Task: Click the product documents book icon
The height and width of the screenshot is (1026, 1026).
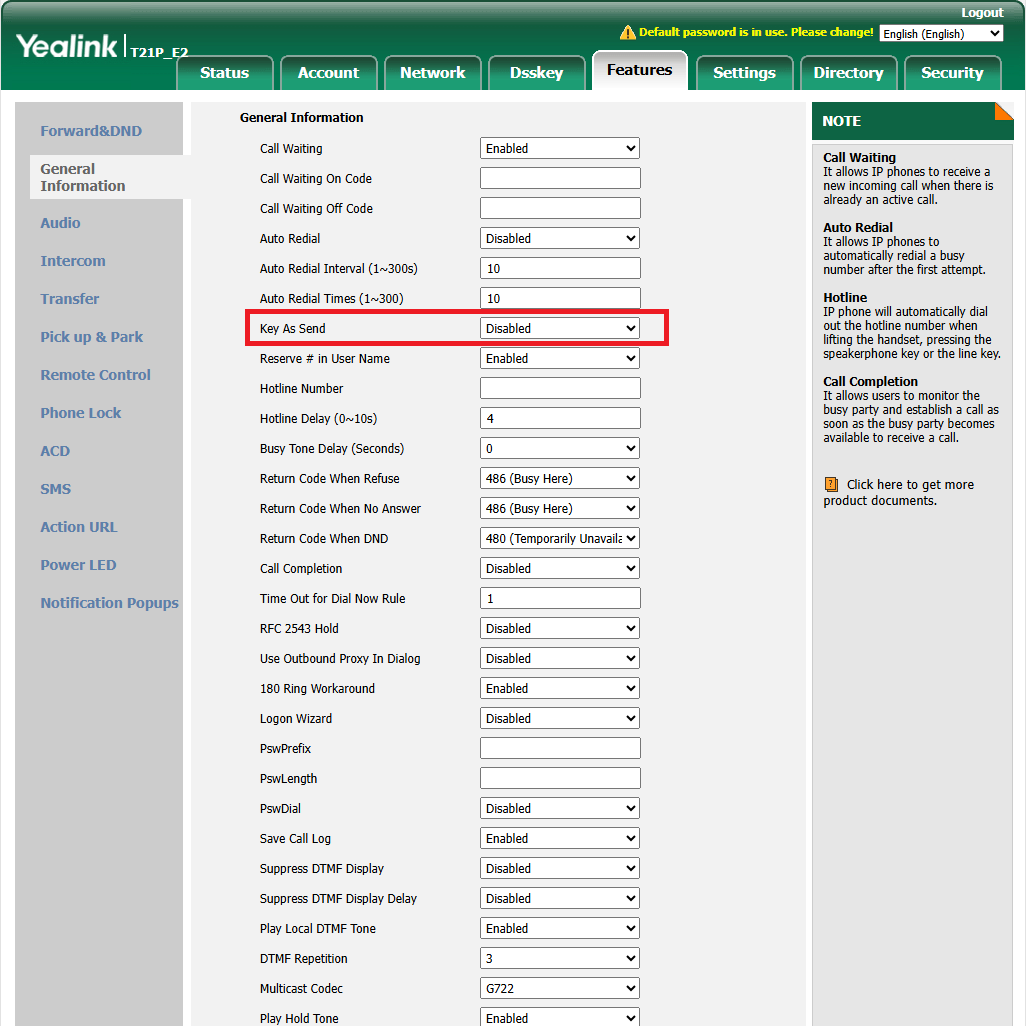Action: point(831,485)
